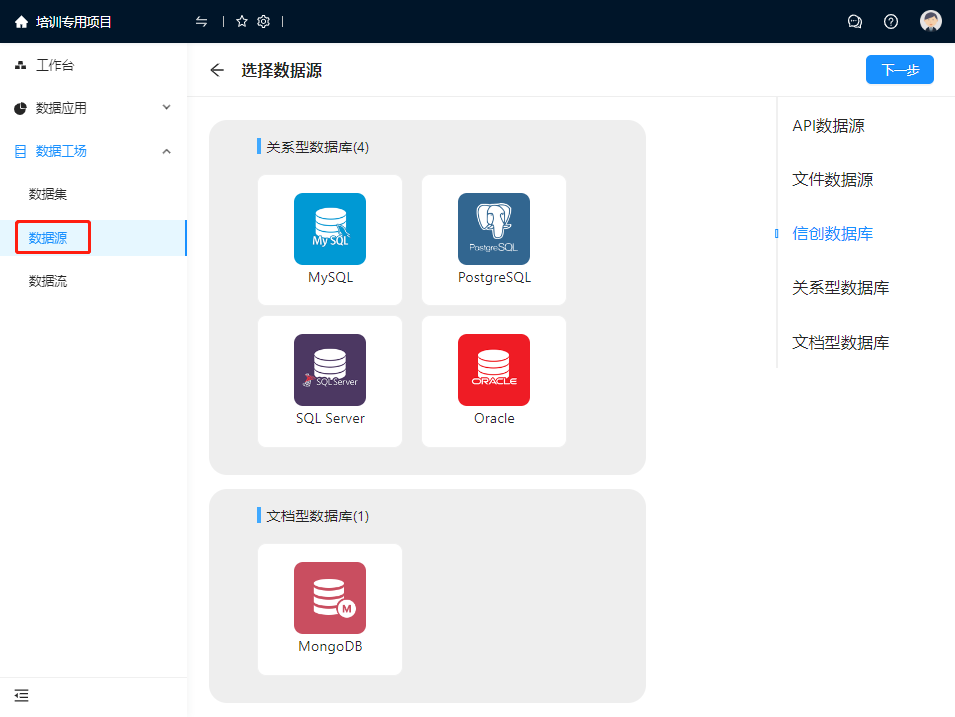Screen dimensions: 955x717
Task: Choose the PostgreSQL data source icon
Action: point(494,229)
